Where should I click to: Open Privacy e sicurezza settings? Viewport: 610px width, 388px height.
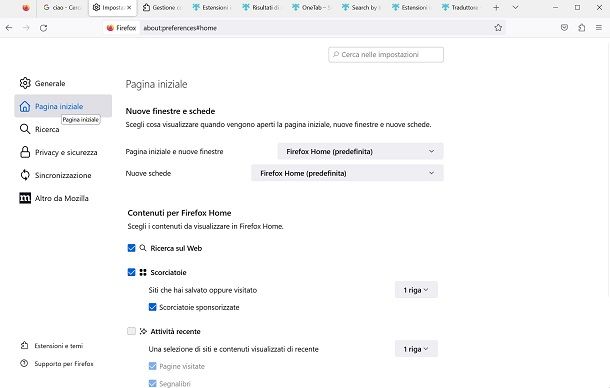click(63, 152)
